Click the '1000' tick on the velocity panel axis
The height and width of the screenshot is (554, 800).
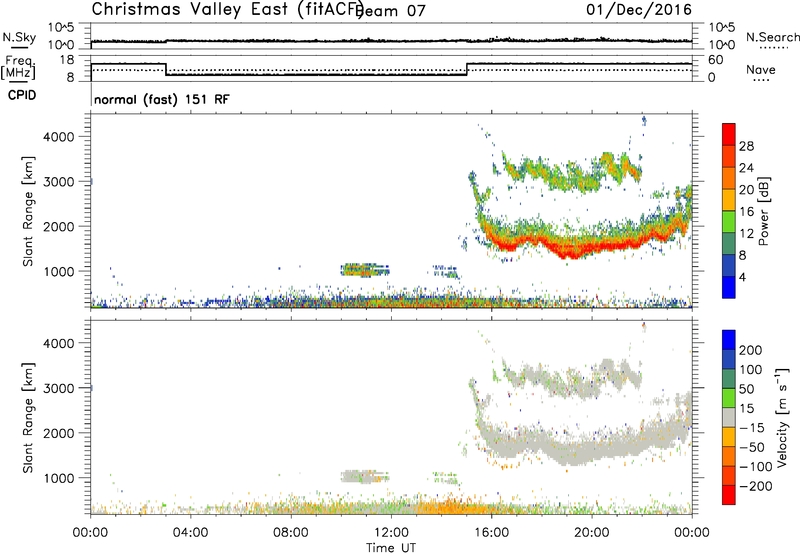[58, 478]
